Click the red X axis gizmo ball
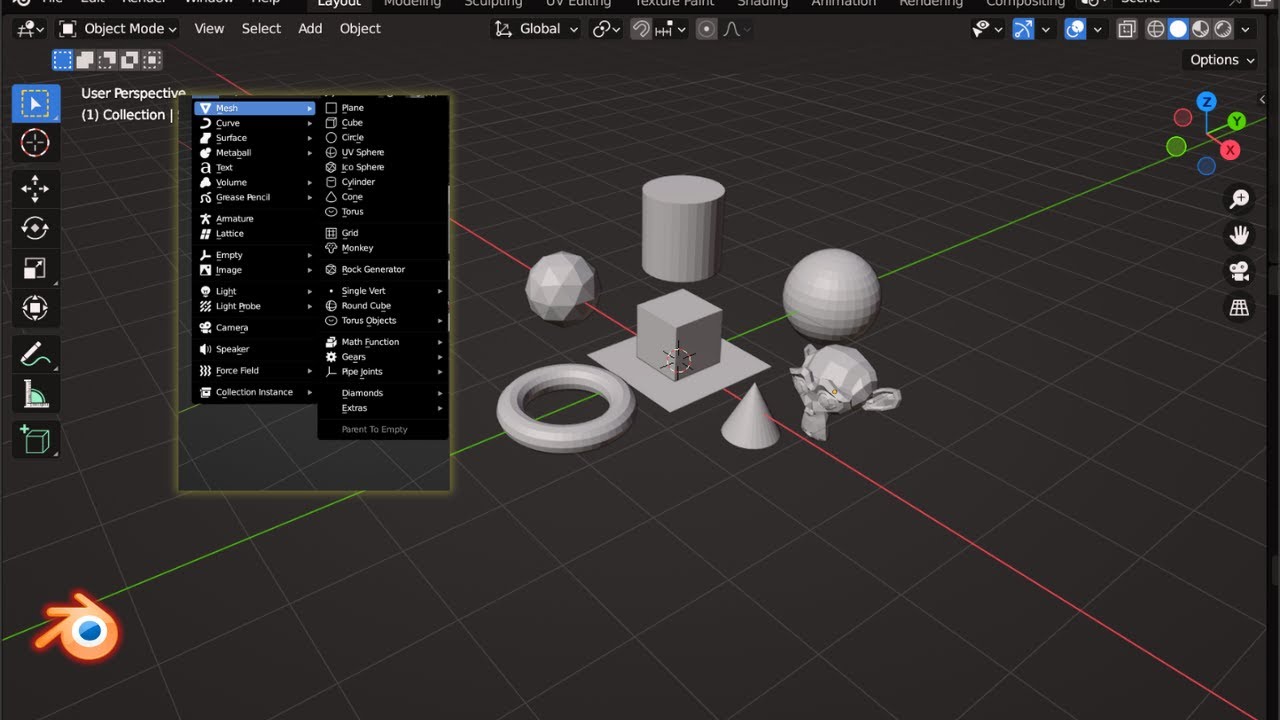The height and width of the screenshot is (720, 1280). pyautogui.click(x=1230, y=150)
